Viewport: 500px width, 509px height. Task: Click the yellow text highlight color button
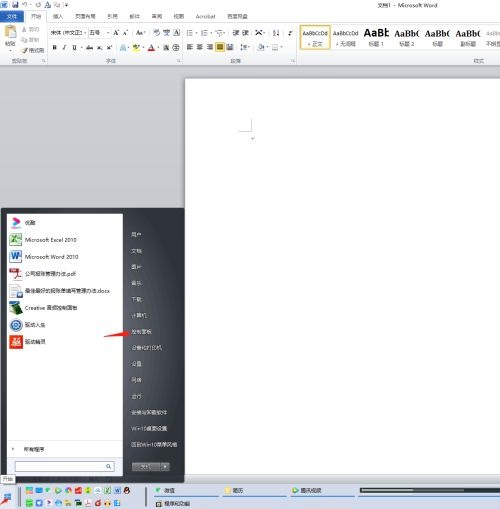point(135,48)
